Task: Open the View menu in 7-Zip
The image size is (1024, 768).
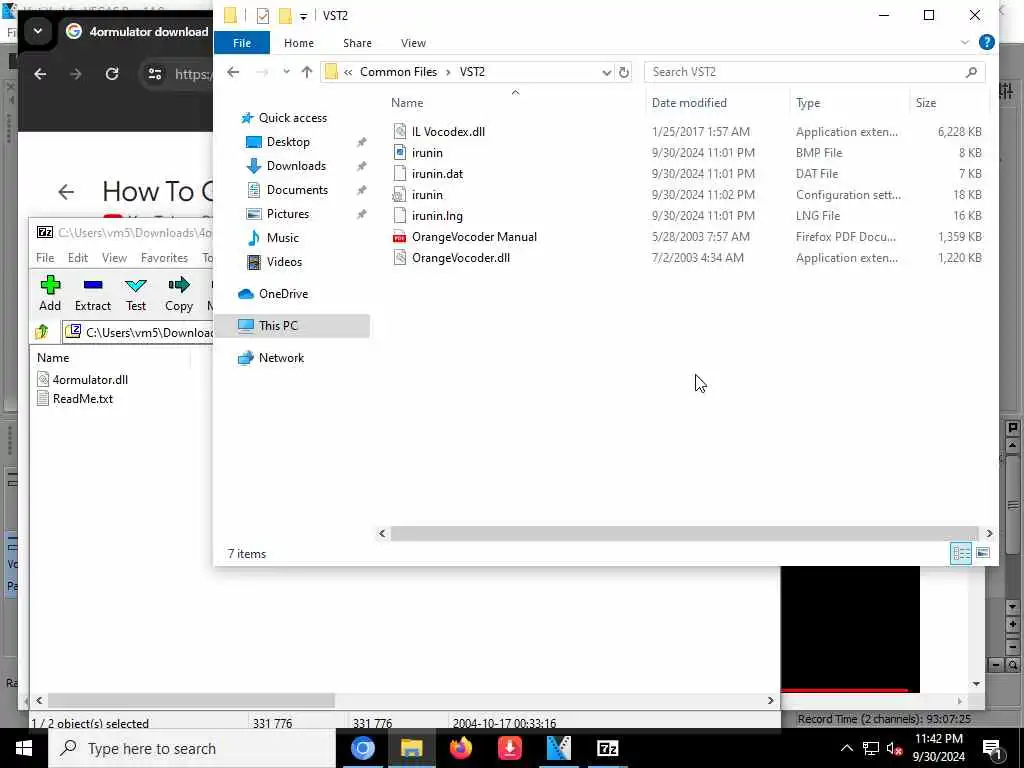Action: [114, 258]
